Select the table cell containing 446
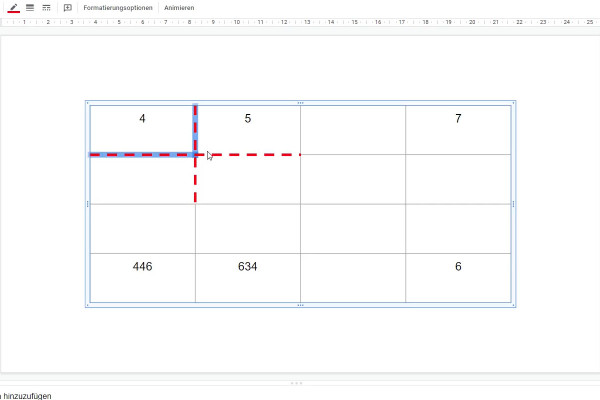 (x=142, y=278)
